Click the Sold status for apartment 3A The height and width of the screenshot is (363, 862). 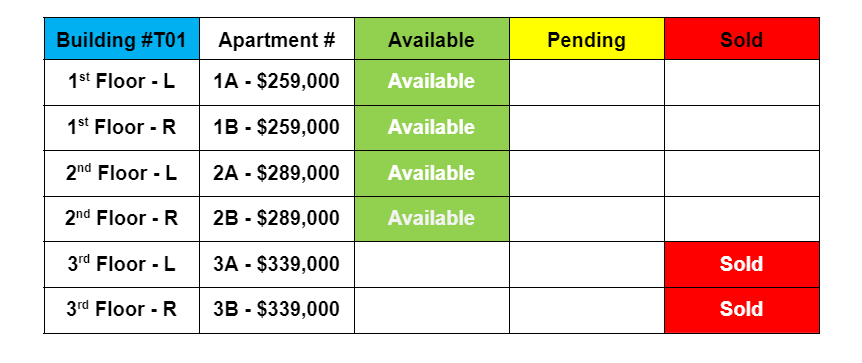click(x=742, y=264)
